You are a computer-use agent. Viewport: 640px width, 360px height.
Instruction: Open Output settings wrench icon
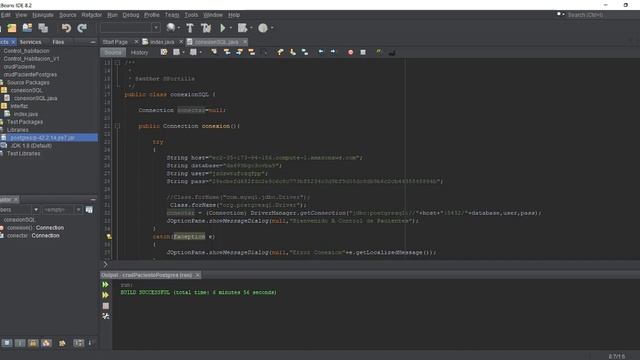tap(106, 316)
